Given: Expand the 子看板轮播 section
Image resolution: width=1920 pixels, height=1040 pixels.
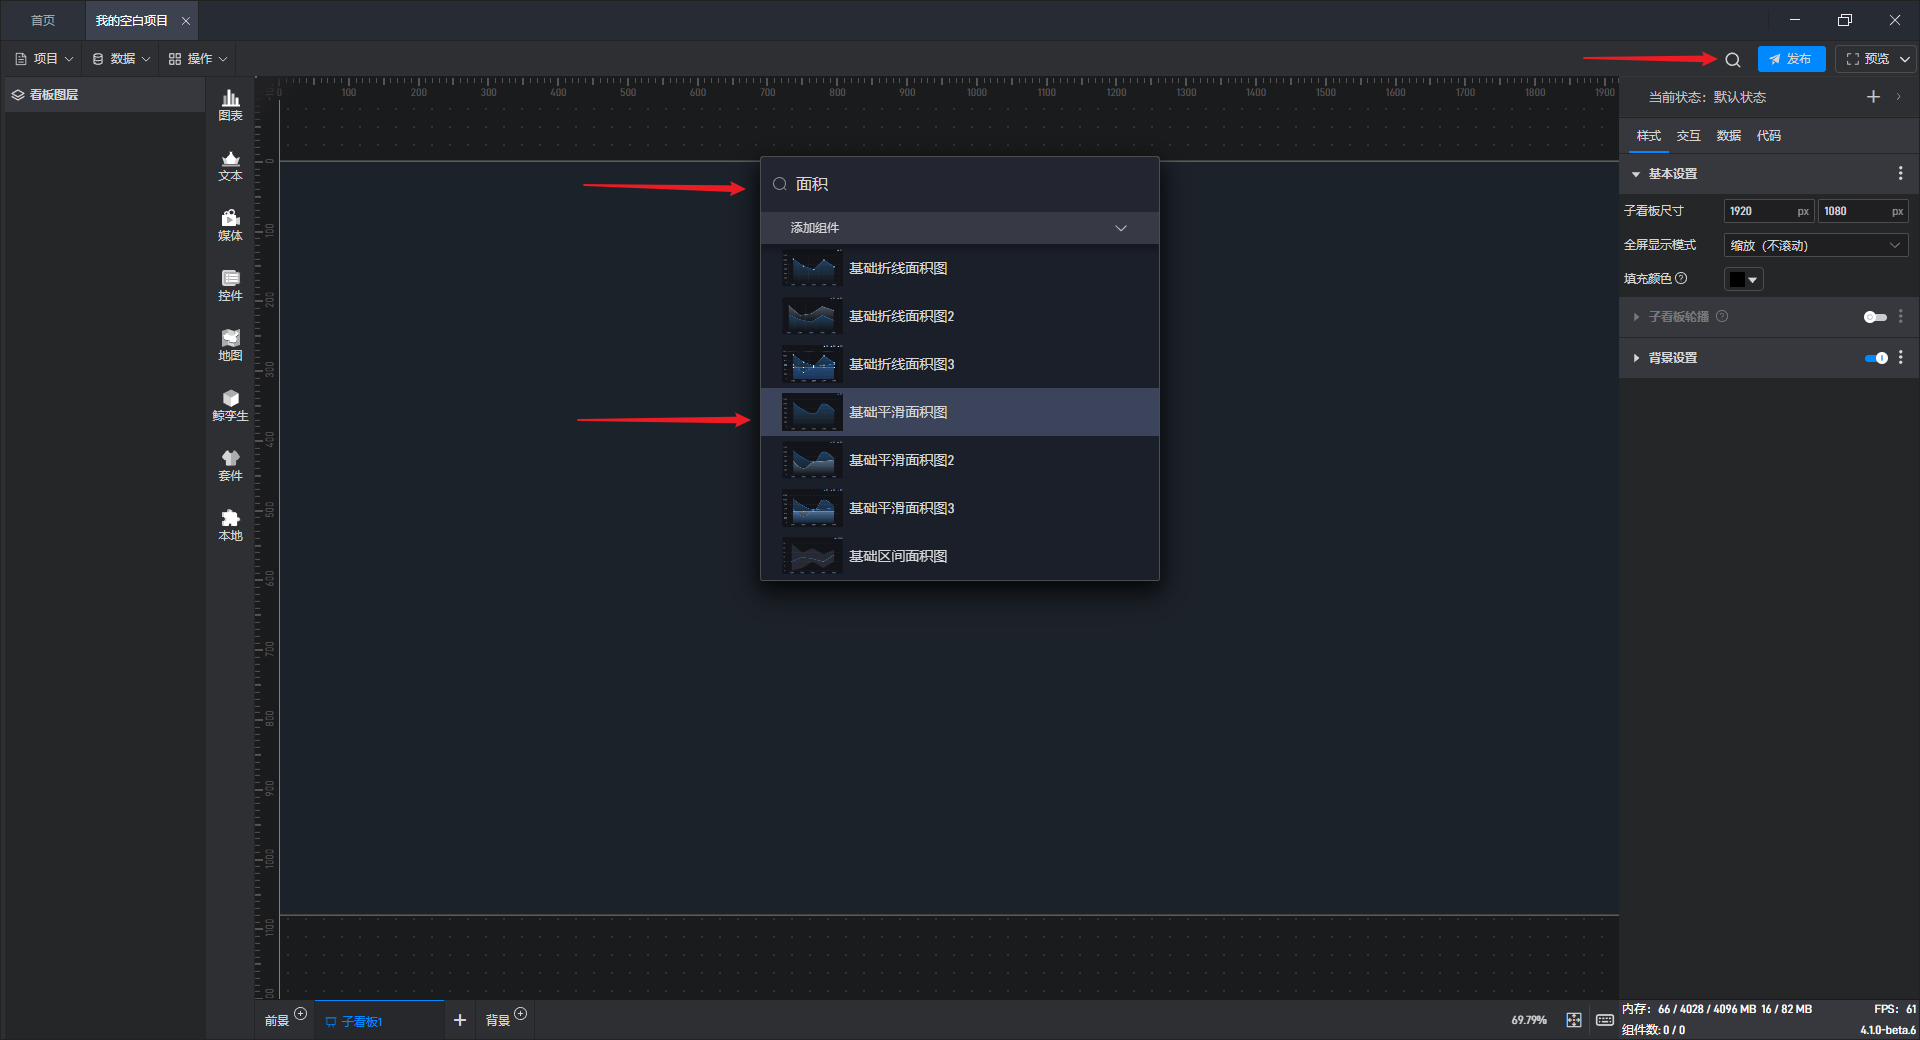Looking at the screenshot, I should point(1636,317).
